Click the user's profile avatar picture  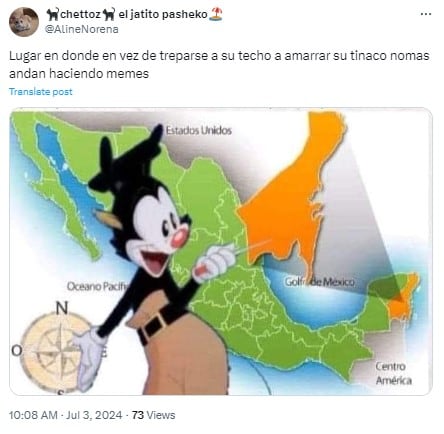pos(24,21)
